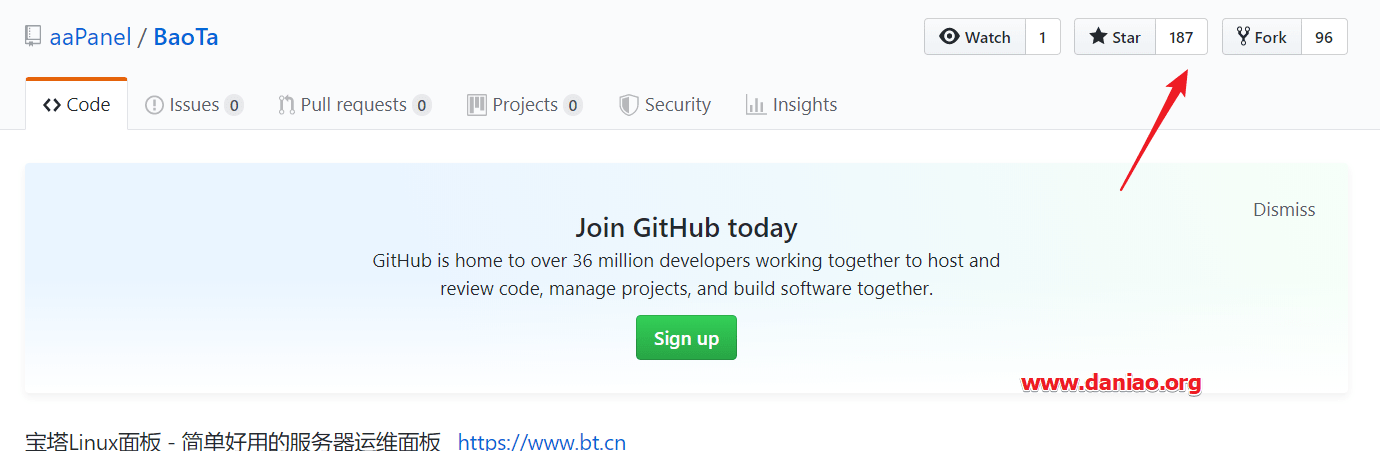
Task: Switch to the Pull requests tab
Action: (x=355, y=105)
